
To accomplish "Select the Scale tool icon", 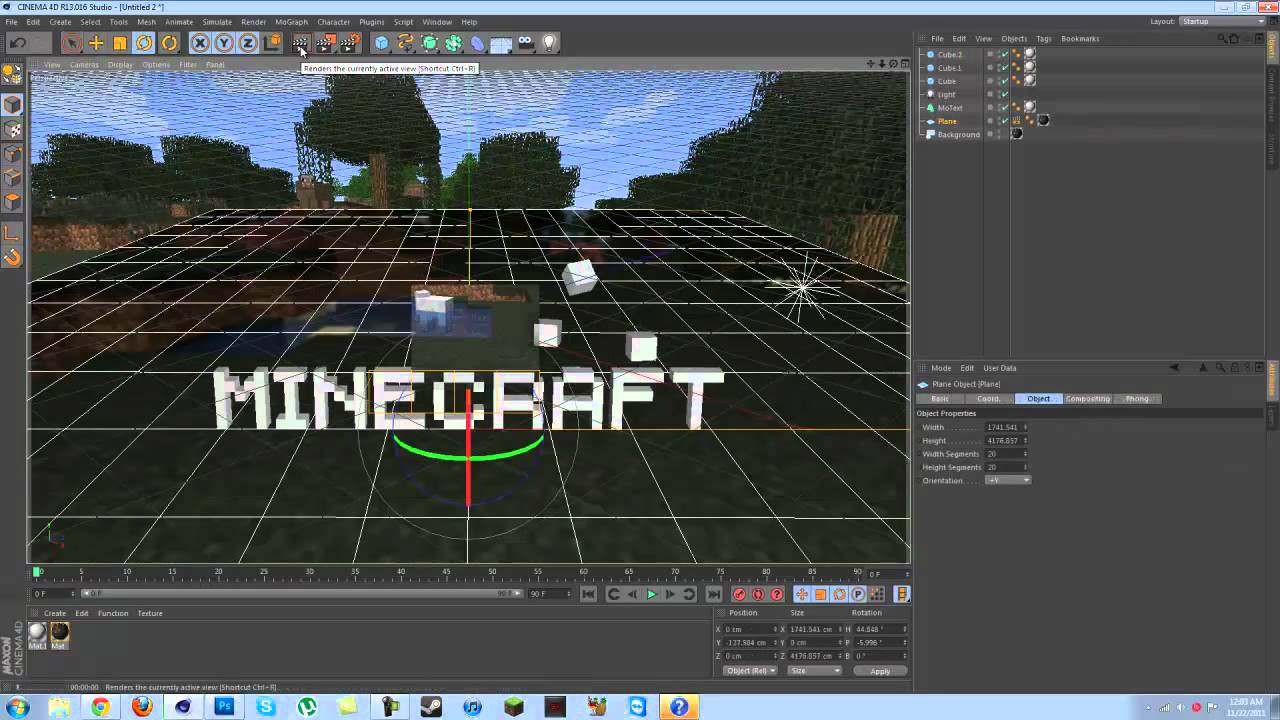I will tap(120, 43).
